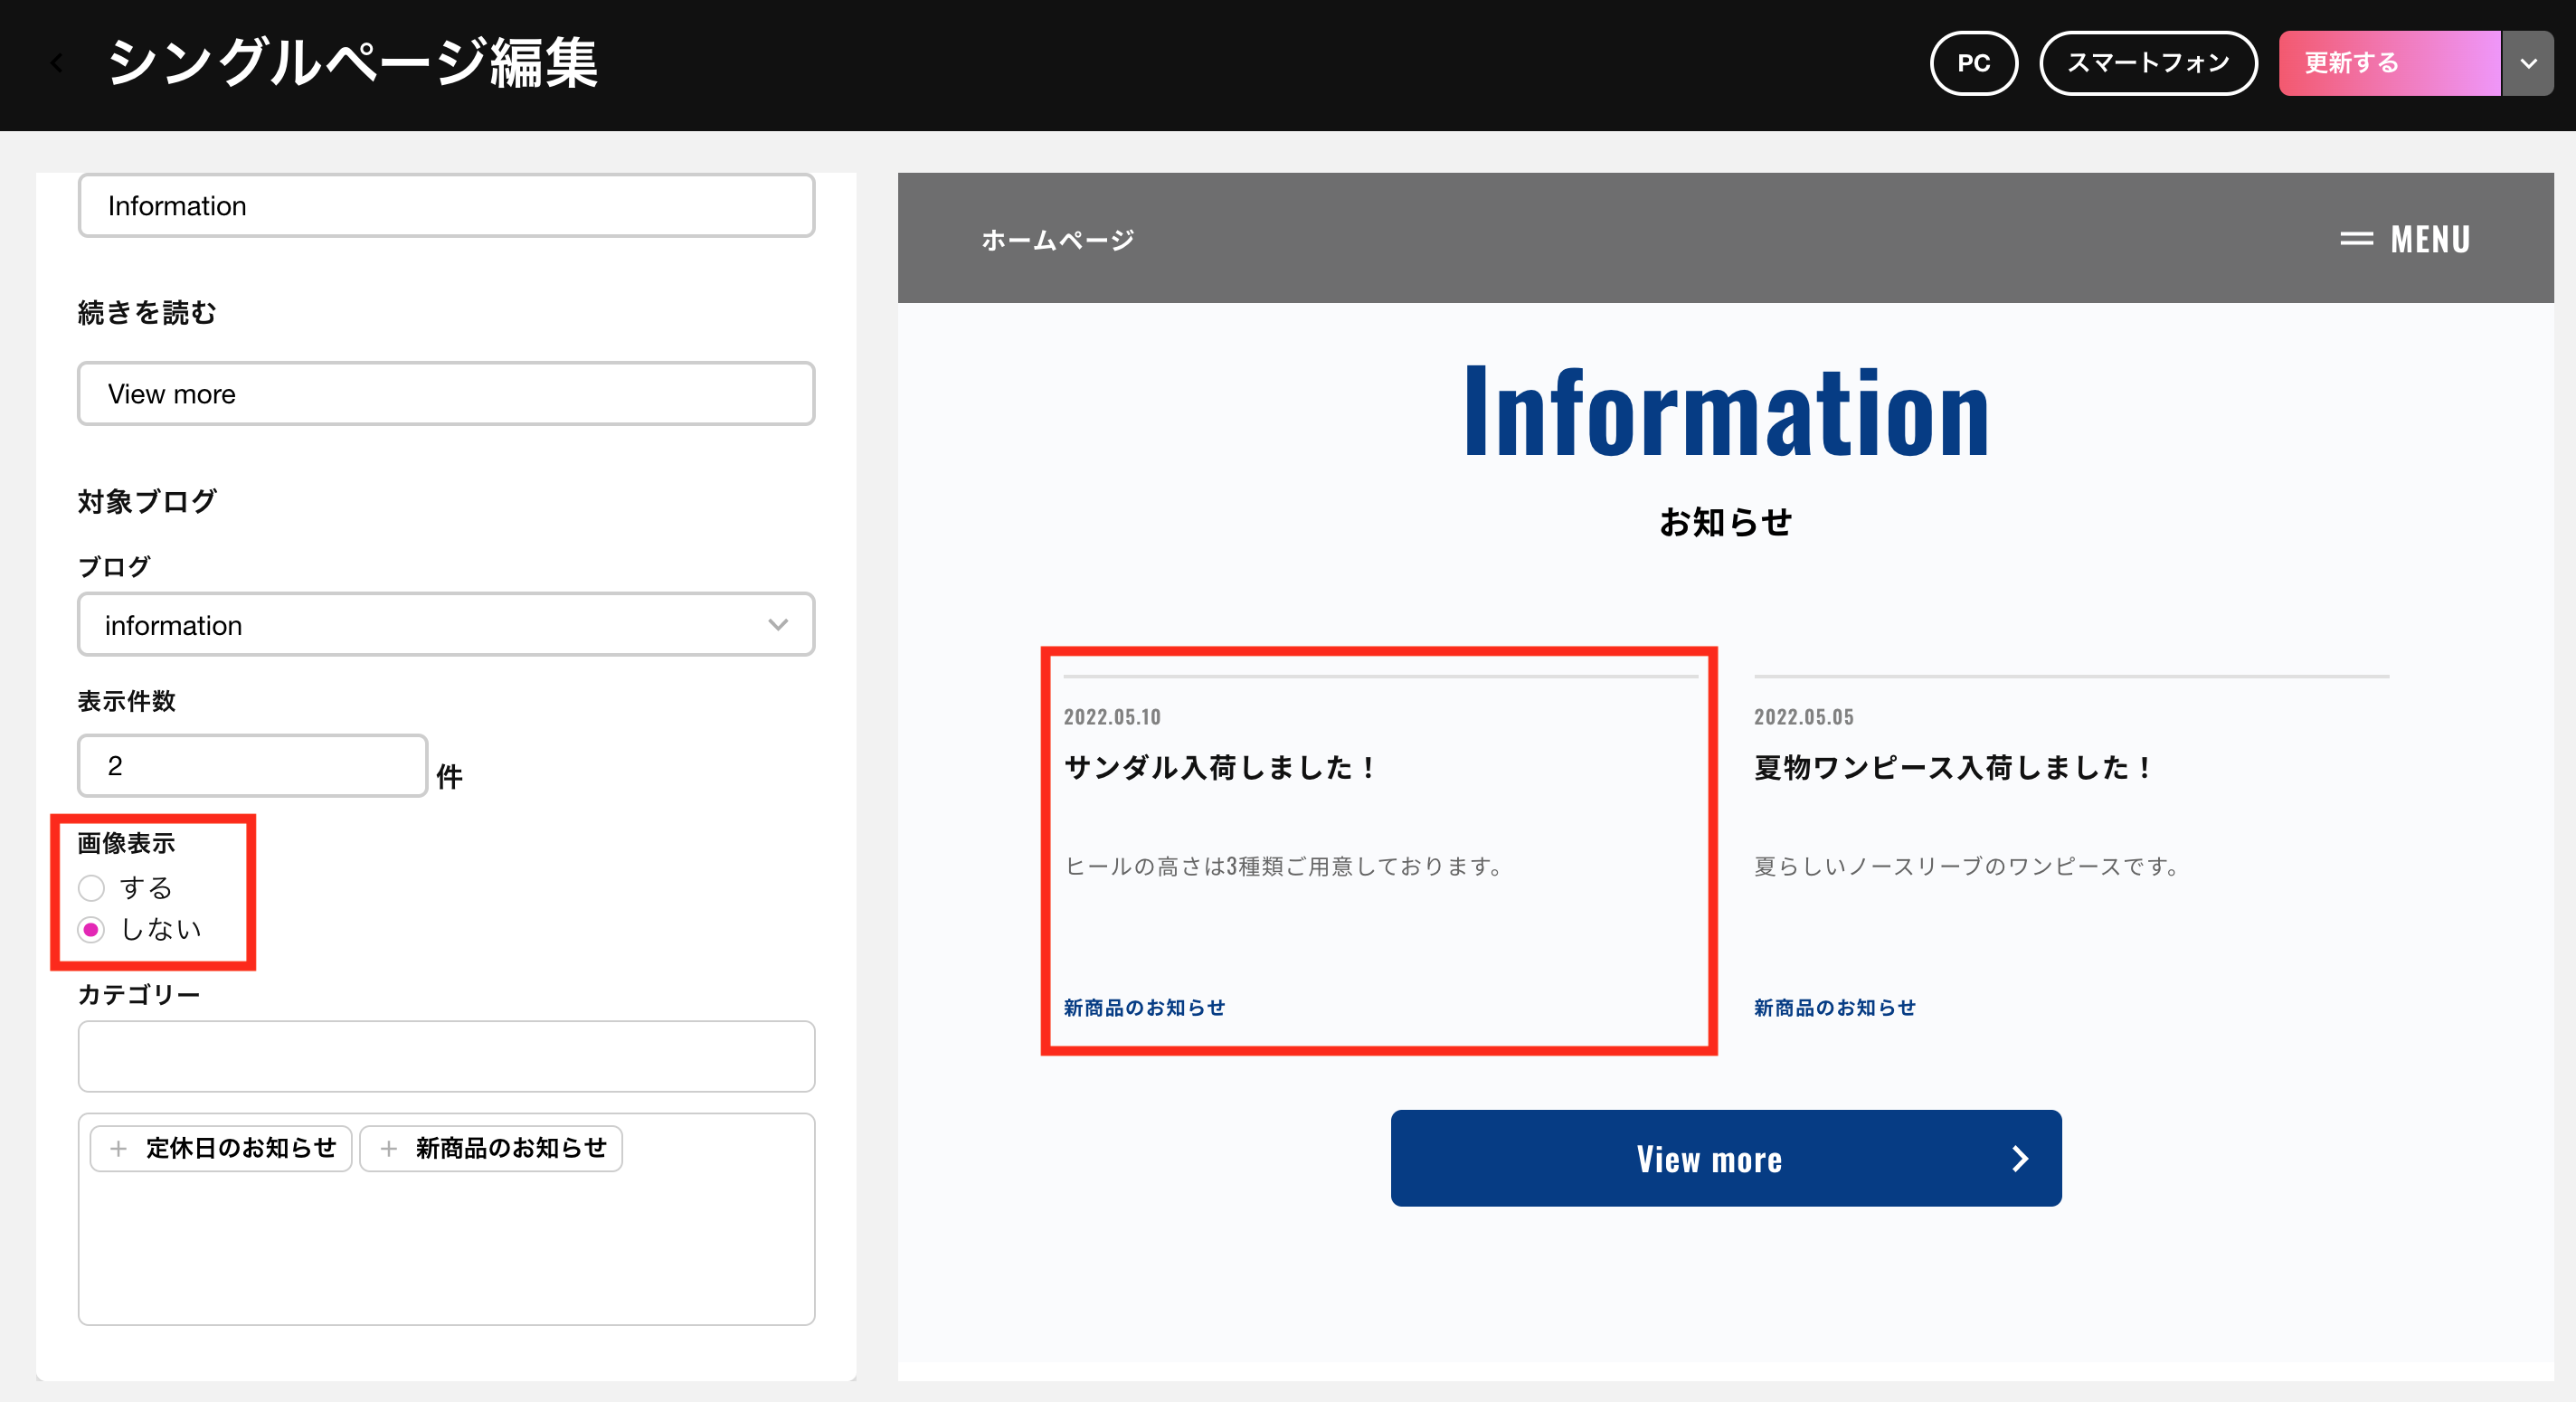Add the 新商品のお知らせ category tag
The width and height of the screenshot is (2576, 1402).
click(491, 1148)
